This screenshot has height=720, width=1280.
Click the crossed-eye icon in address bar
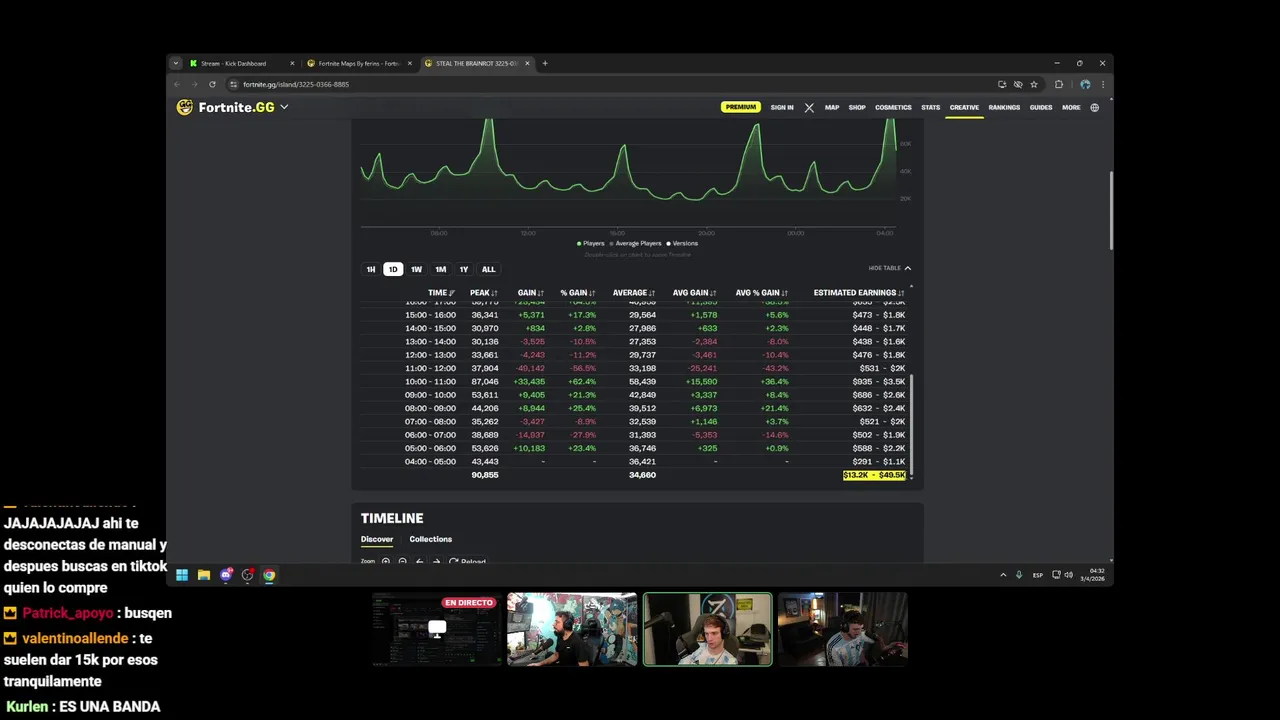click(x=1018, y=84)
